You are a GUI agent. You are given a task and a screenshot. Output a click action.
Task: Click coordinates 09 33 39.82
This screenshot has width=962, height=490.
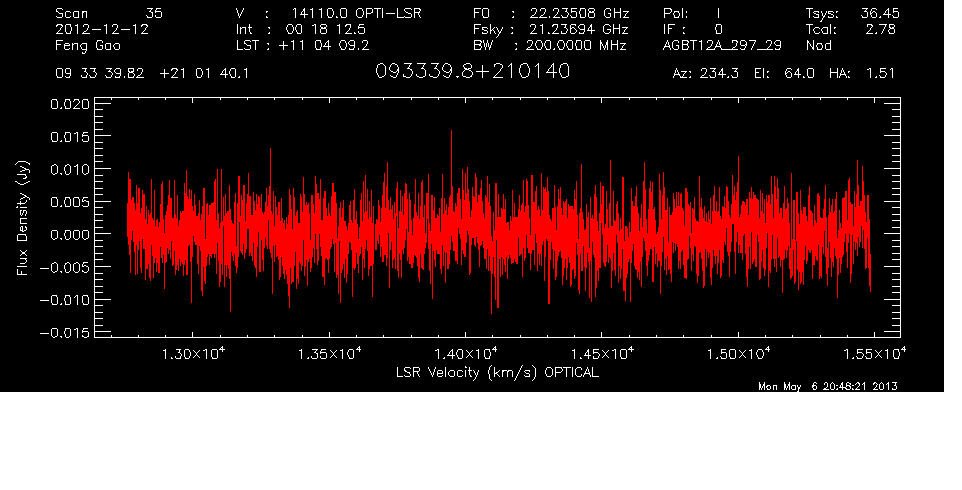[x=99, y=74]
